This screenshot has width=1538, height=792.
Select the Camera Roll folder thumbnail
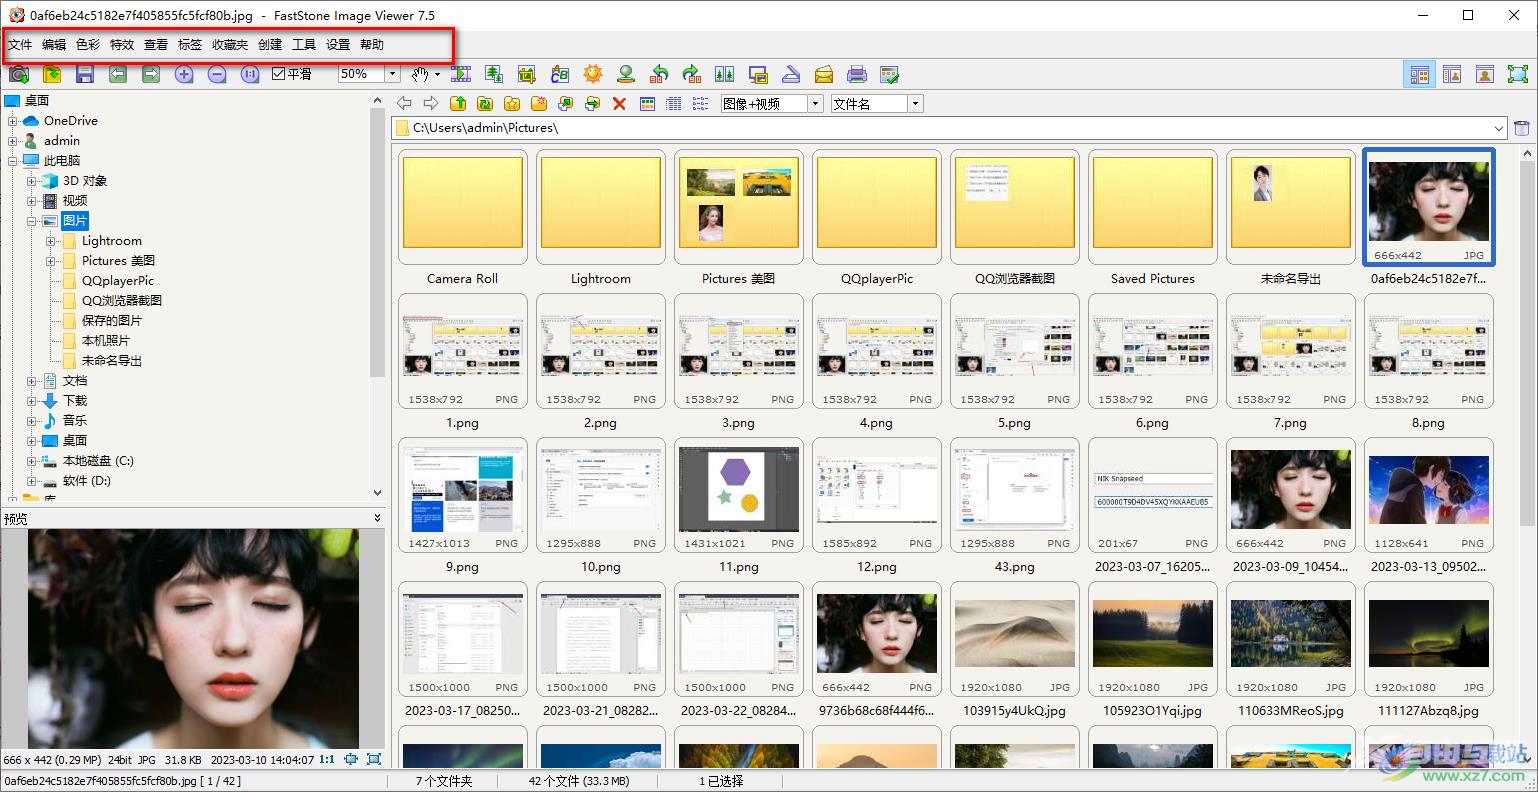pyautogui.click(x=462, y=205)
